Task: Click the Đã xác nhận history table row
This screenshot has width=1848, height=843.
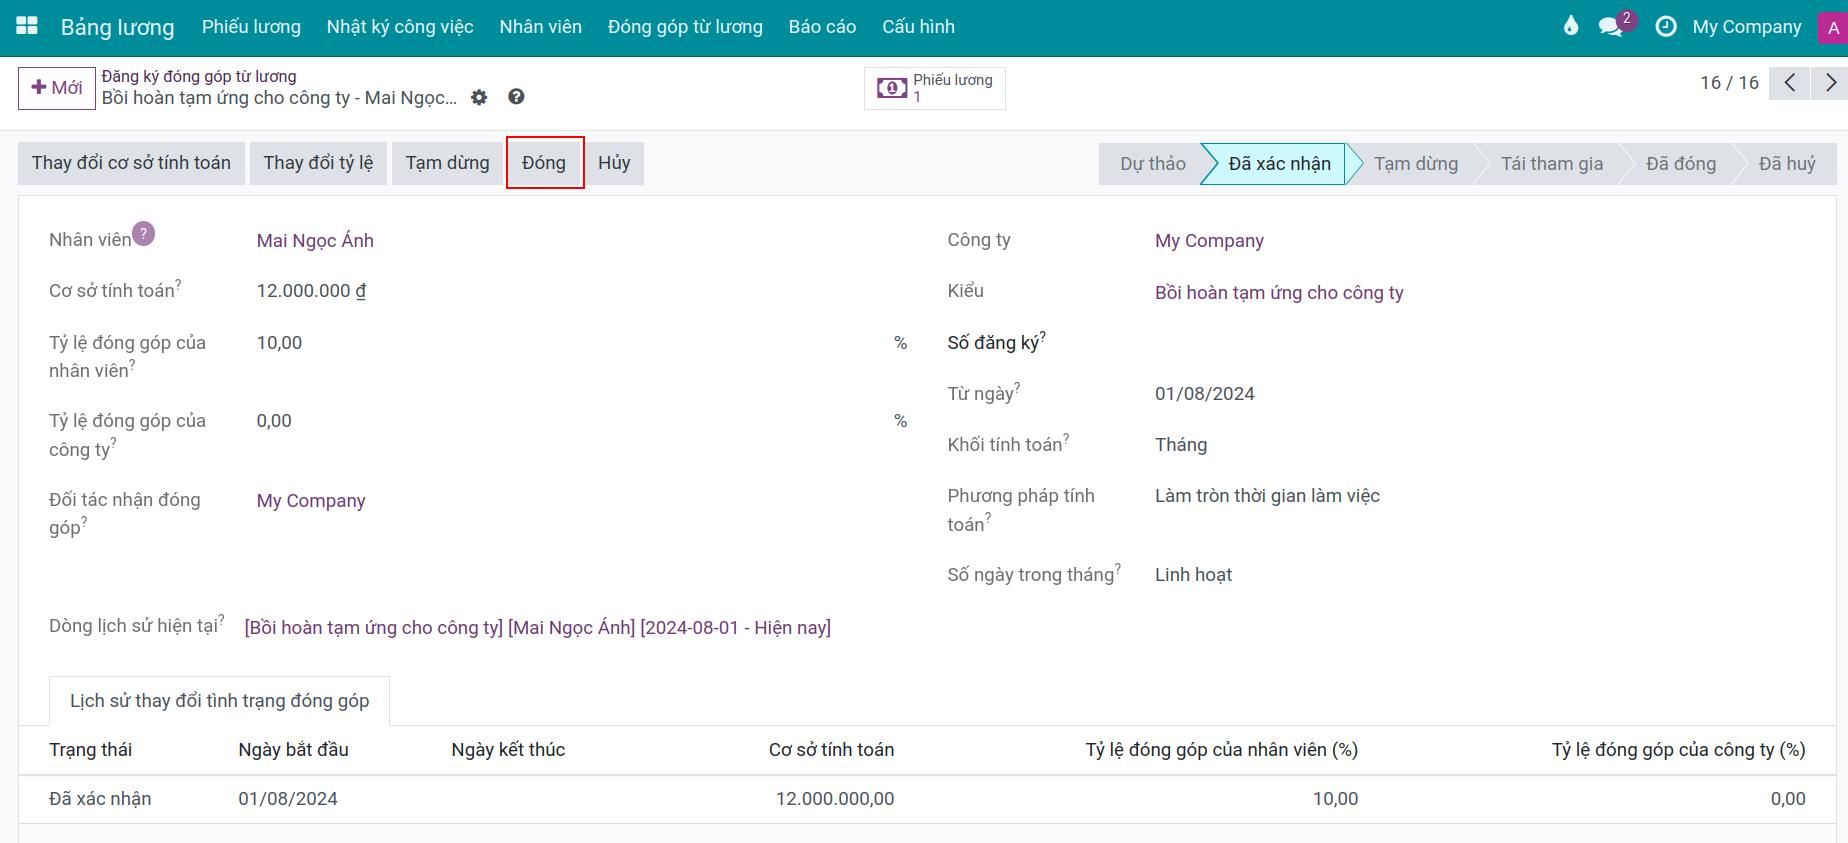Action: point(927,799)
